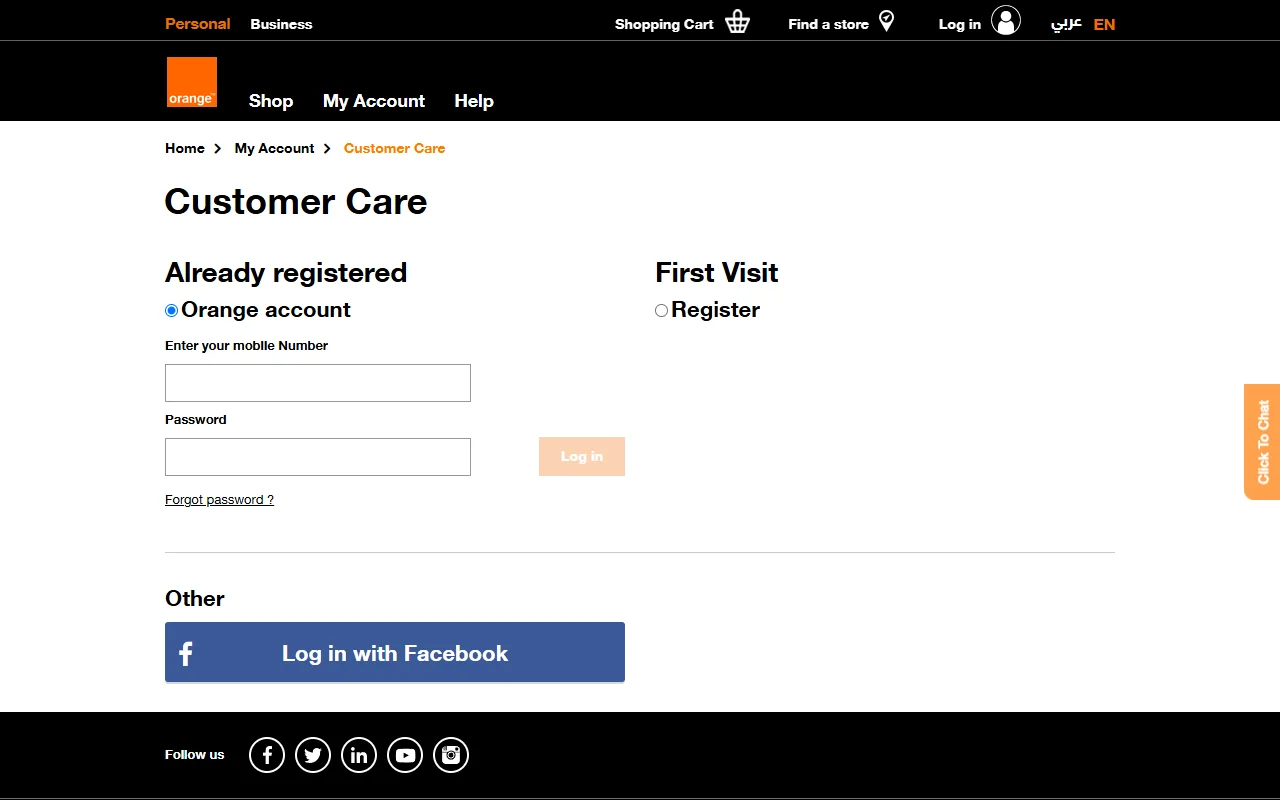This screenshot has width=1280, height=800.
Task: Click the user profile avatar icon
Action: [x=1006, y=20]
